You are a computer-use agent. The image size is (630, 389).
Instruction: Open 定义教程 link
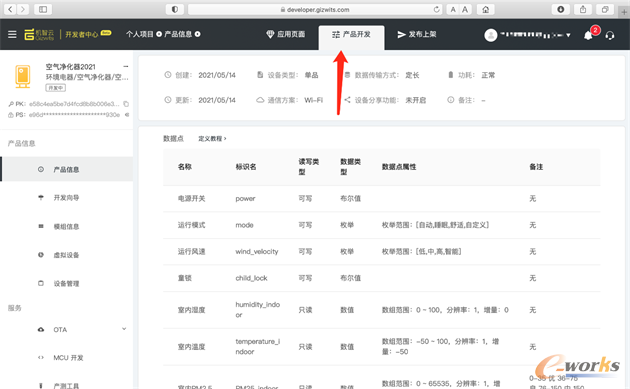212,139
